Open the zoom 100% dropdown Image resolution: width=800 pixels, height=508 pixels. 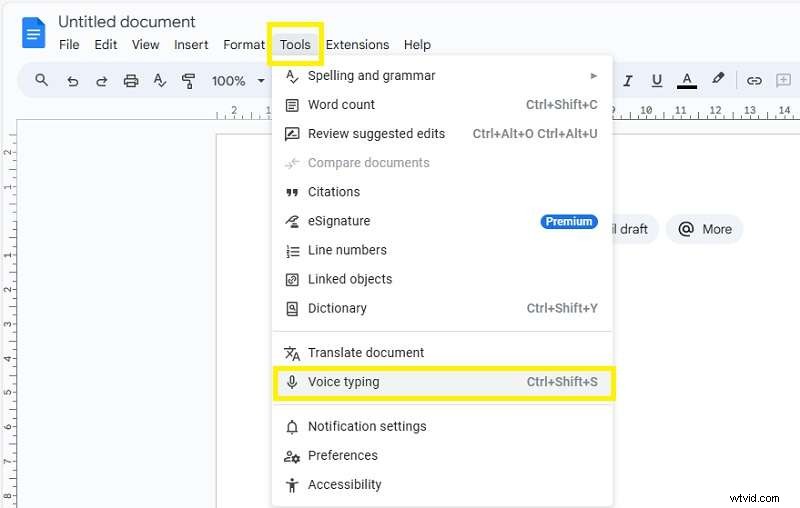pyautogui.click(x=238, y=81)
